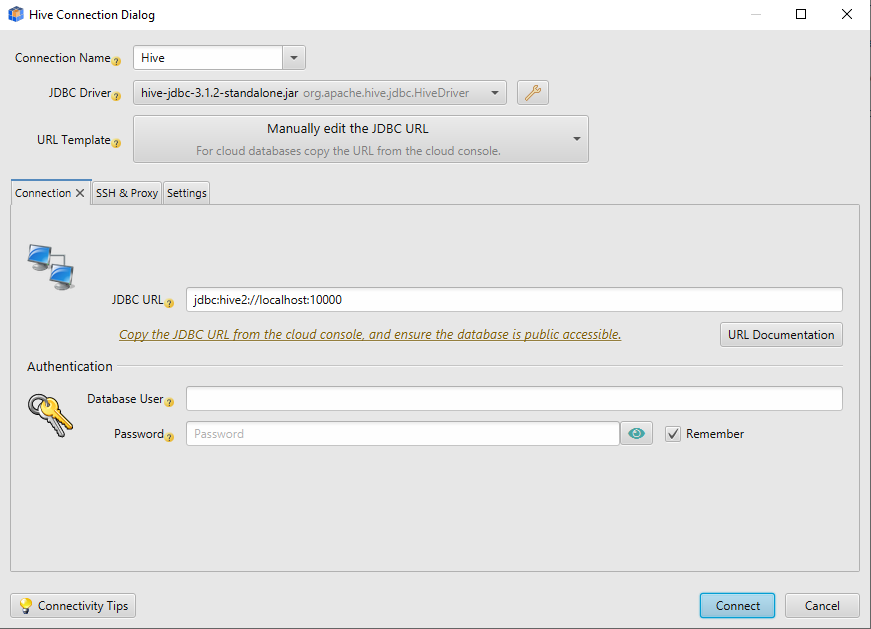The height and width of the screenshot is (629, 871).
Task: Click the Hive cube icon in the title bar
Action: 14,14
